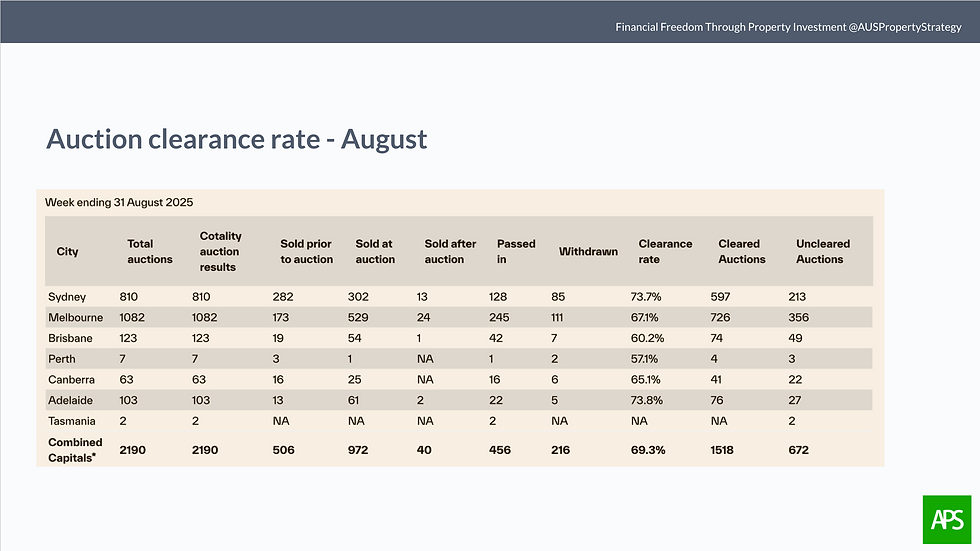The height and width of the screenshot is (551, 980).
Task: Click the Uncleared Auctions column header
Action: (x=820, y=251)
